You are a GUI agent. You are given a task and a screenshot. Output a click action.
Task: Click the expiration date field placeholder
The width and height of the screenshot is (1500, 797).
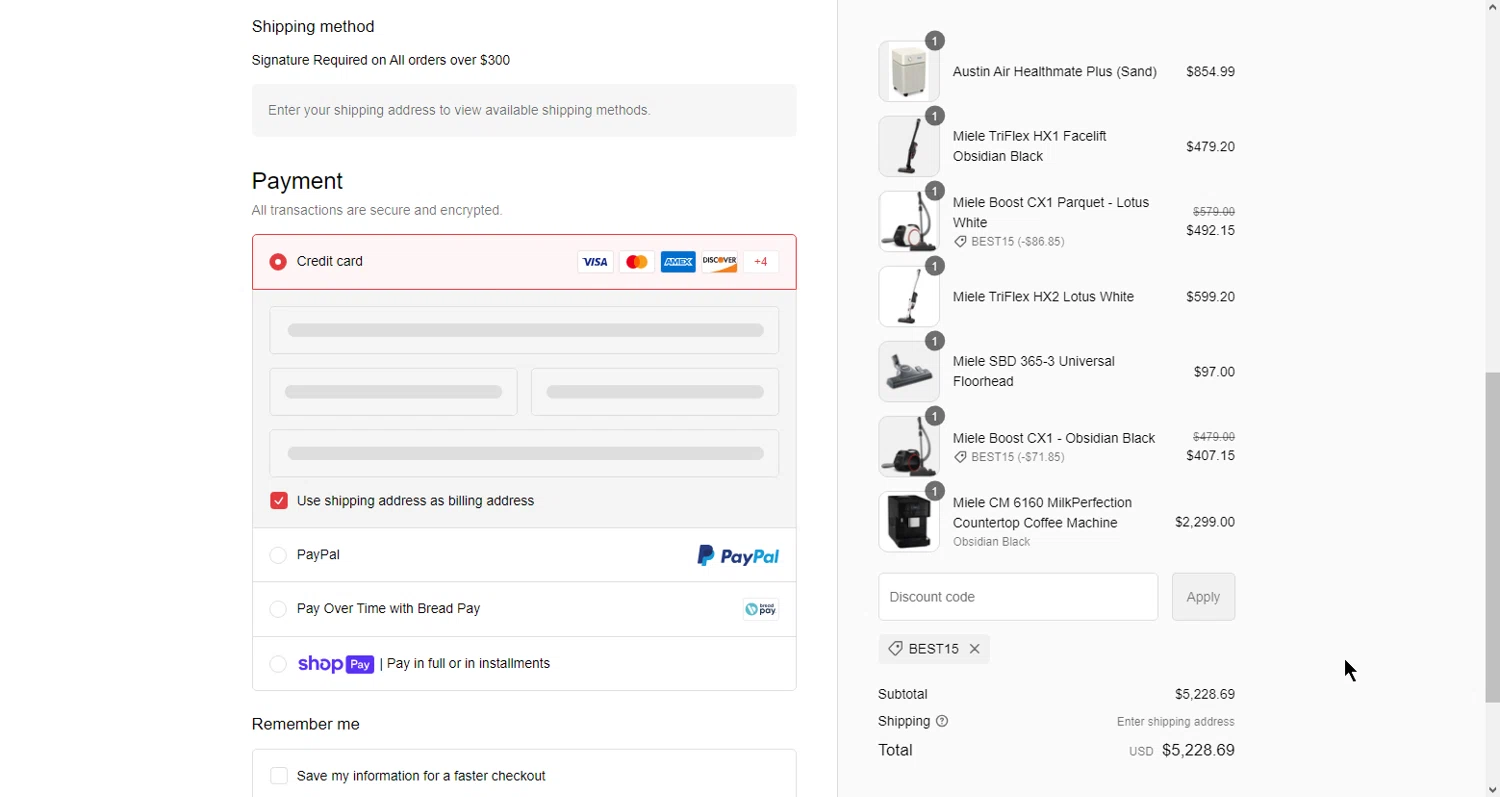[393, 392]
